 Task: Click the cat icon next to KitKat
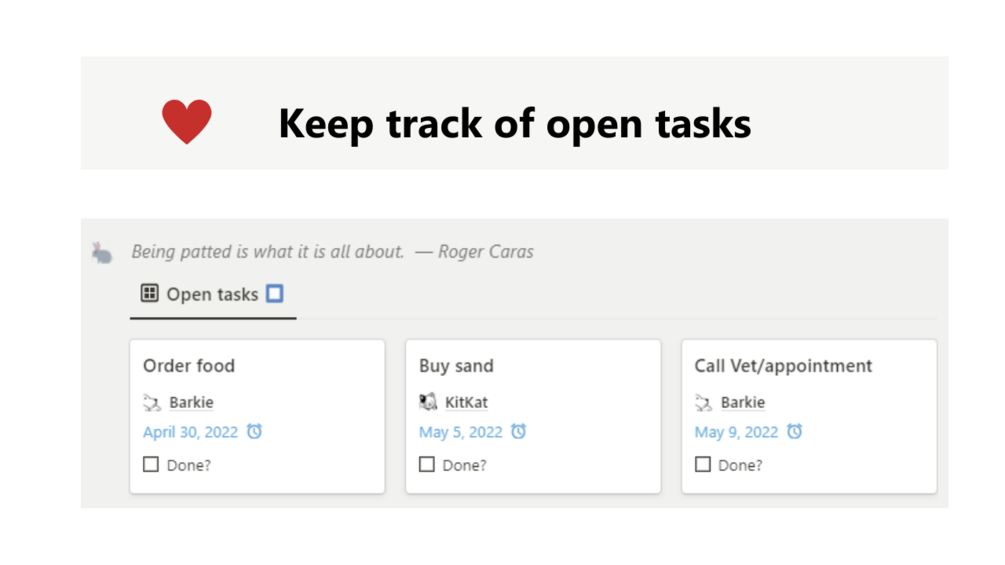[428, 402]
